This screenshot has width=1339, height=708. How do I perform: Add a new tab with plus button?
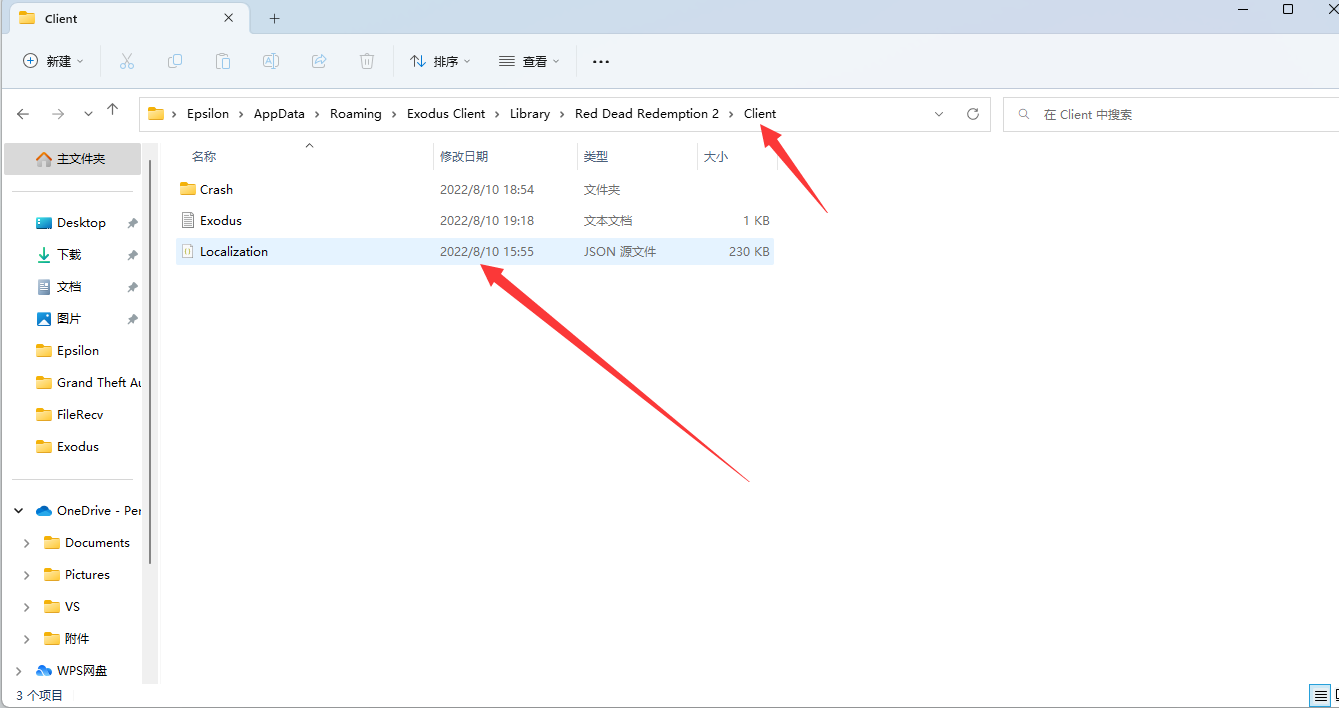pyautogui.click(x=274, y=18)
